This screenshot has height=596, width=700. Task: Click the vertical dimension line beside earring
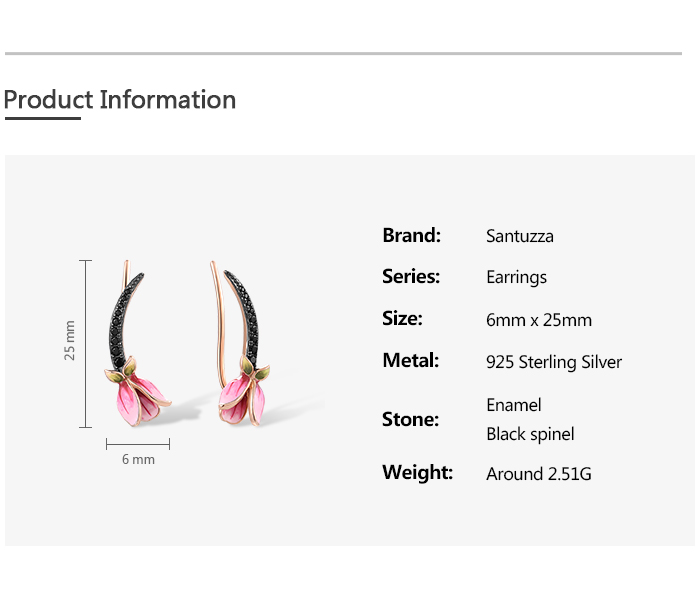tap(85, 344)
